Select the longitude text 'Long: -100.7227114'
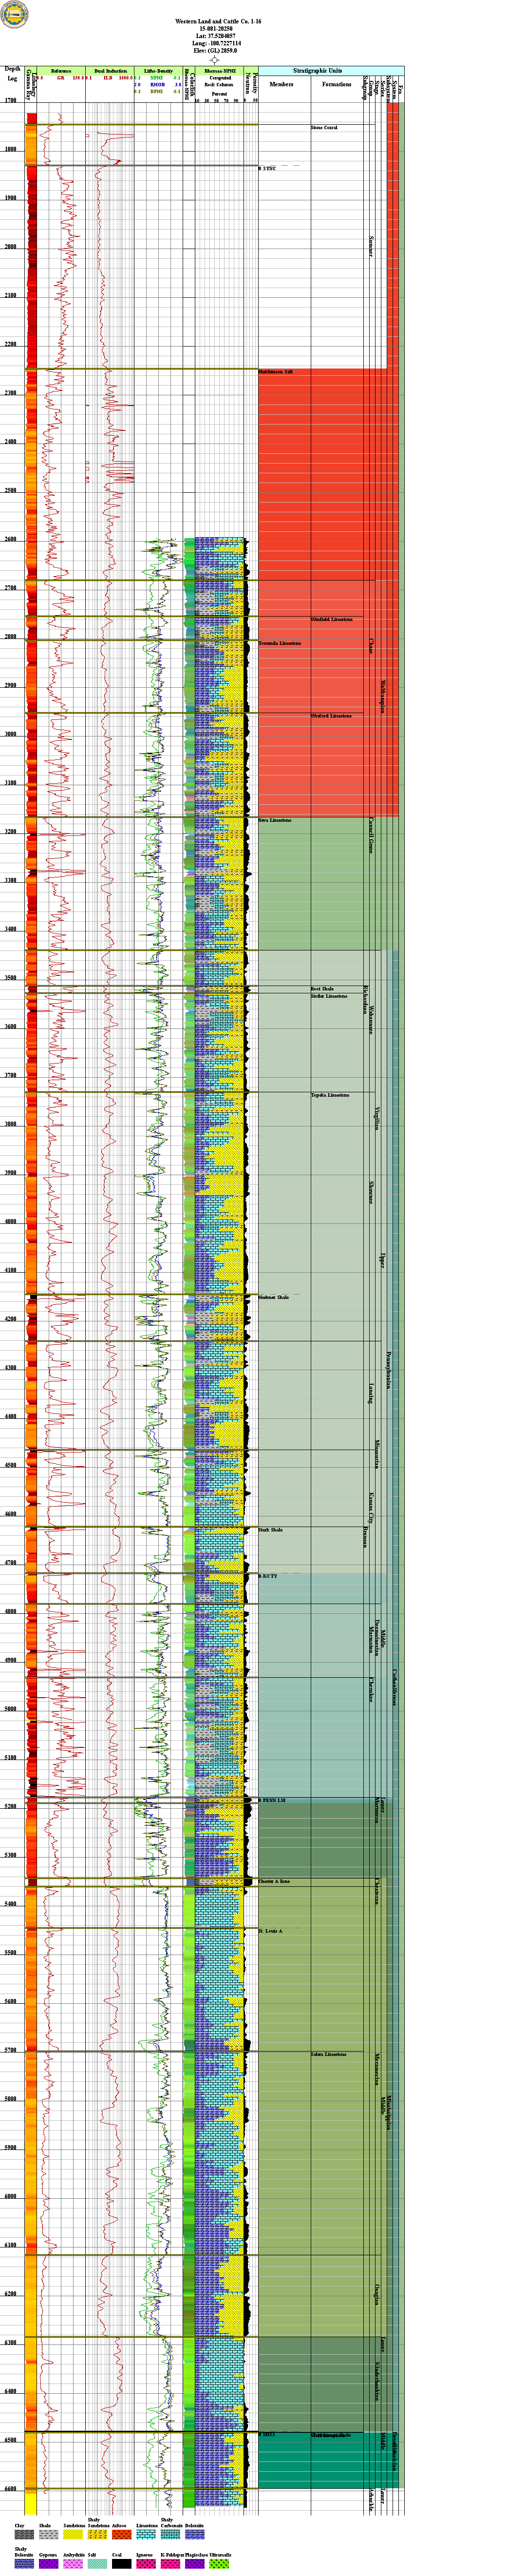Viewport: 526px width, 2576px height. click(215, 44)
